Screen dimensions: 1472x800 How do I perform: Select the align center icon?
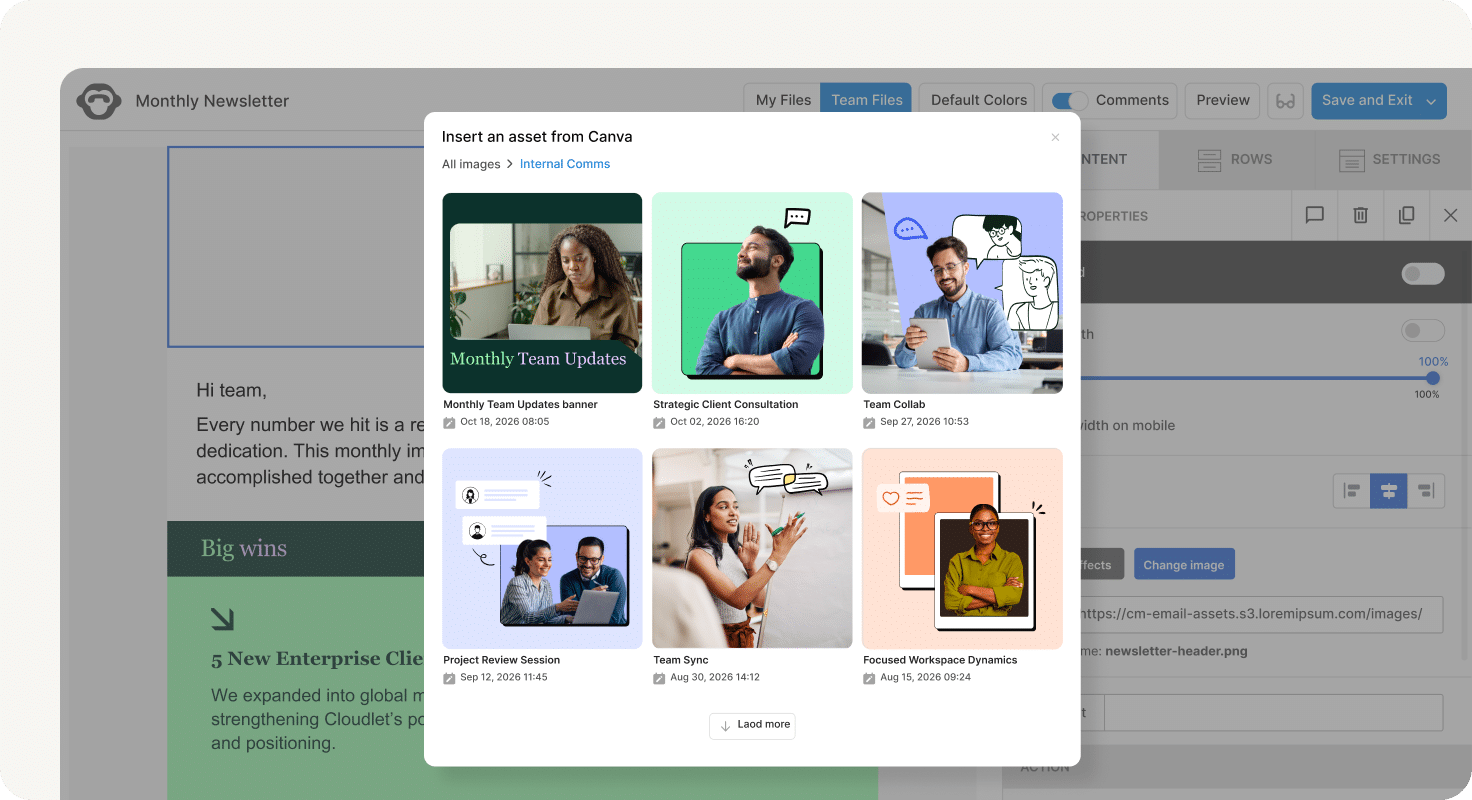tap(1388, 491)
